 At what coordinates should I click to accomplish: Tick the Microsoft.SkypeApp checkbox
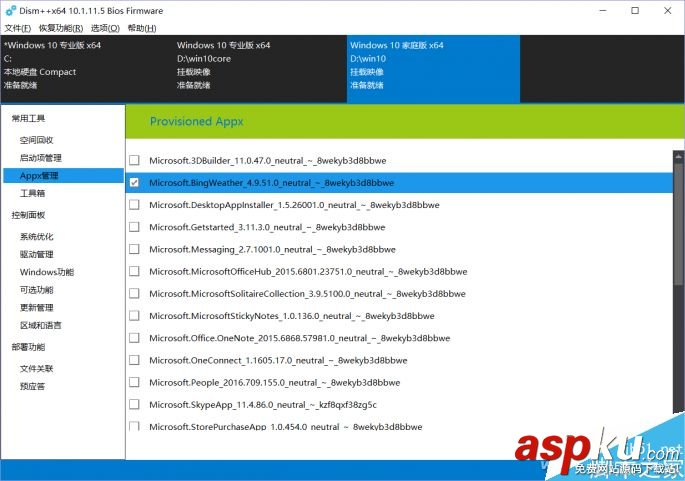coord(134,405)
